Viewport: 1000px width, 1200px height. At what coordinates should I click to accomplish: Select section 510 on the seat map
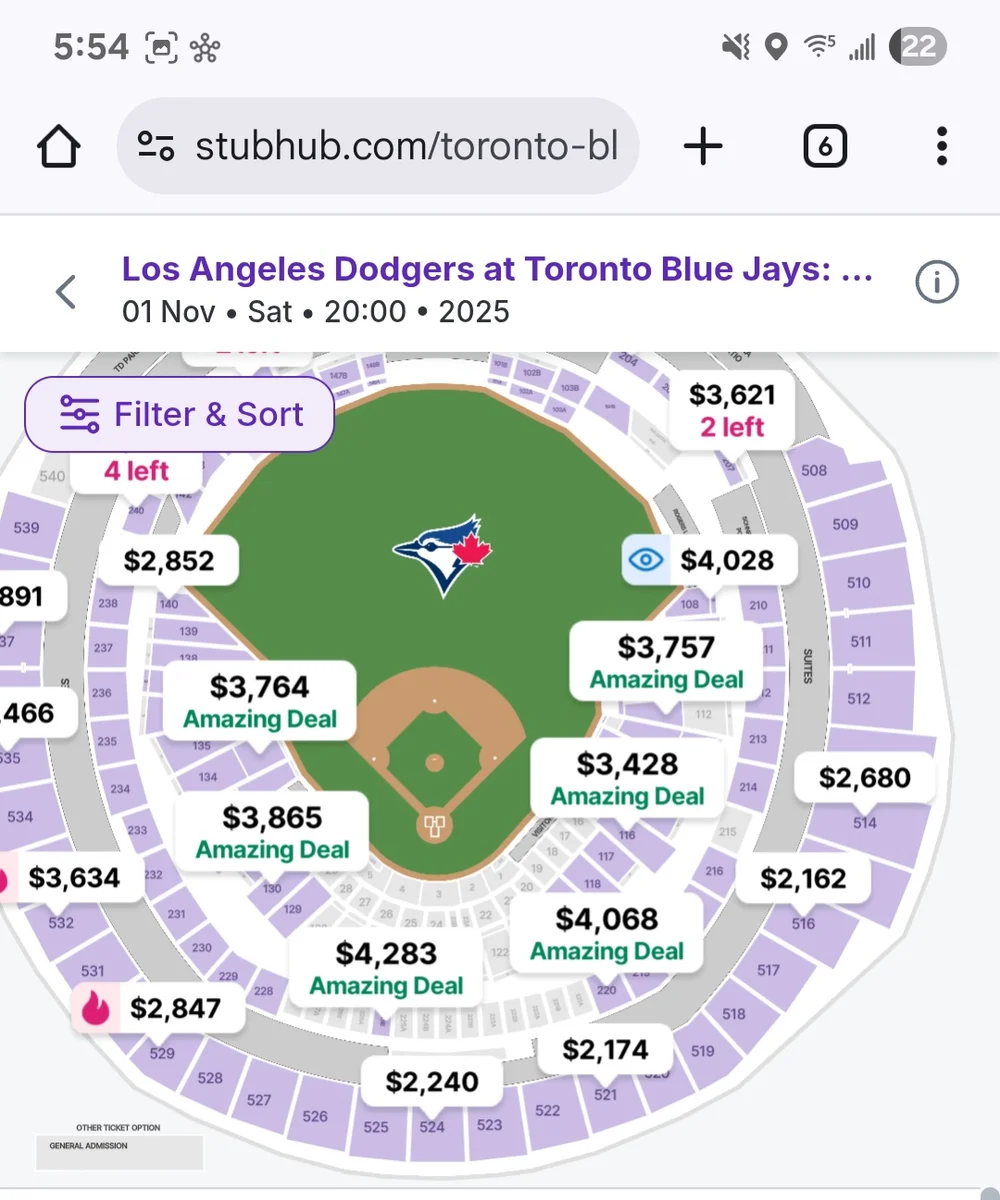point(858,582)
